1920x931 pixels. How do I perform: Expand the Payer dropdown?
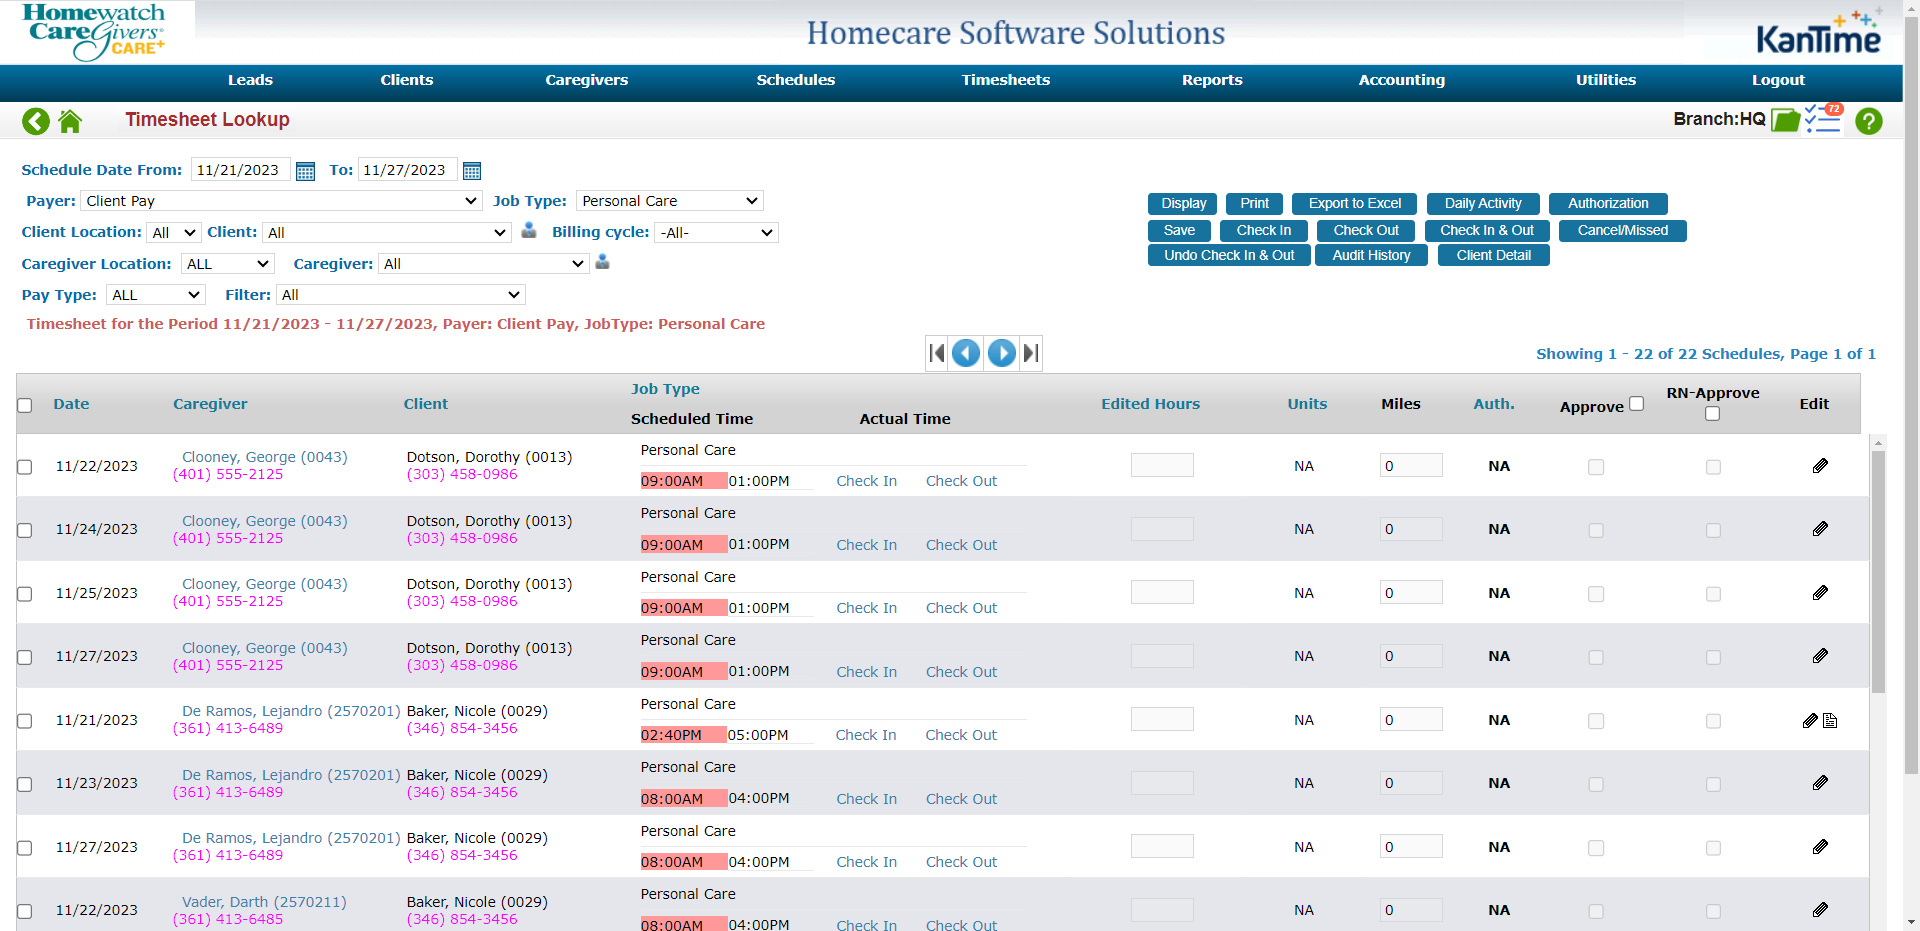(x=281, y=201)
